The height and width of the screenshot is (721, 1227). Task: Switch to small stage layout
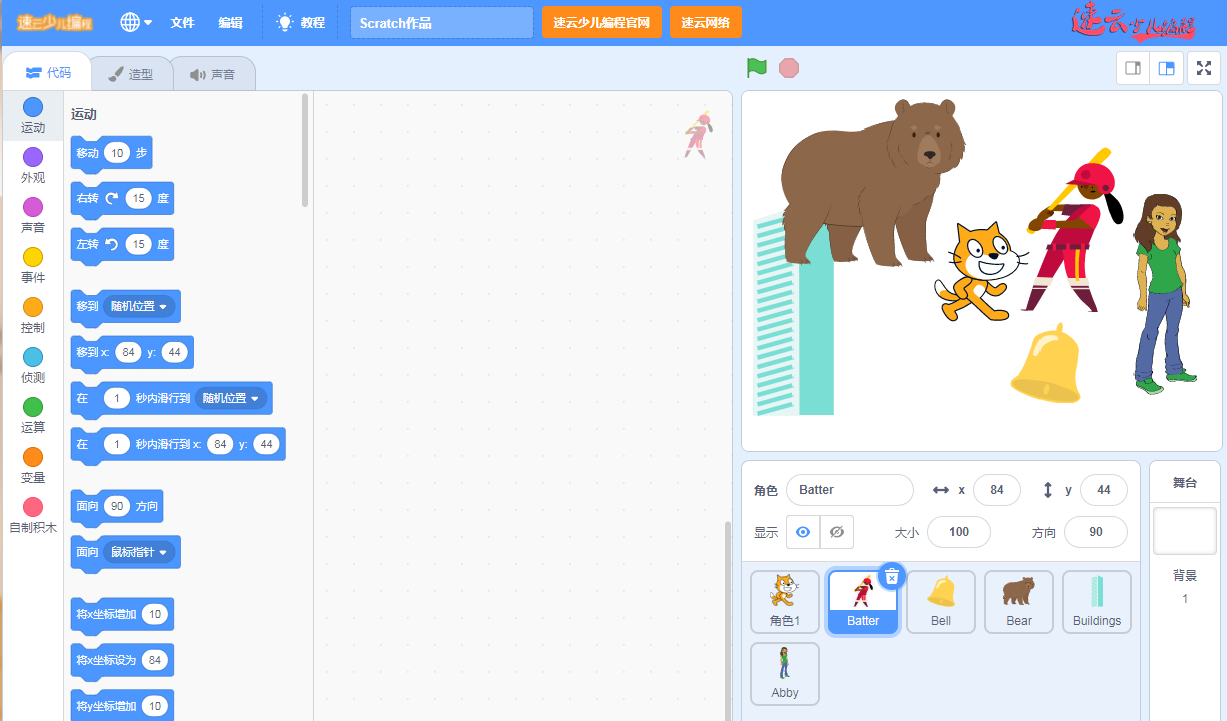(1133, 68)
